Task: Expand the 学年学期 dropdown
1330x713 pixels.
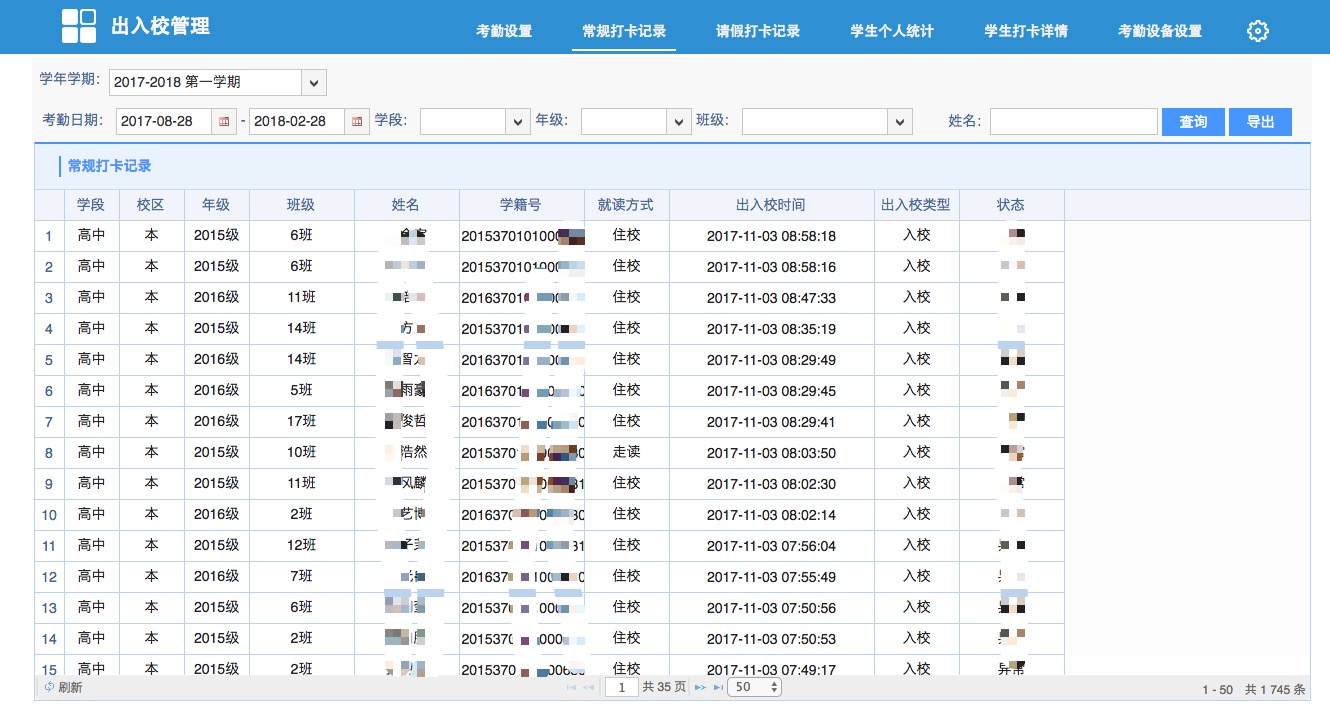Action: point(314,82)
